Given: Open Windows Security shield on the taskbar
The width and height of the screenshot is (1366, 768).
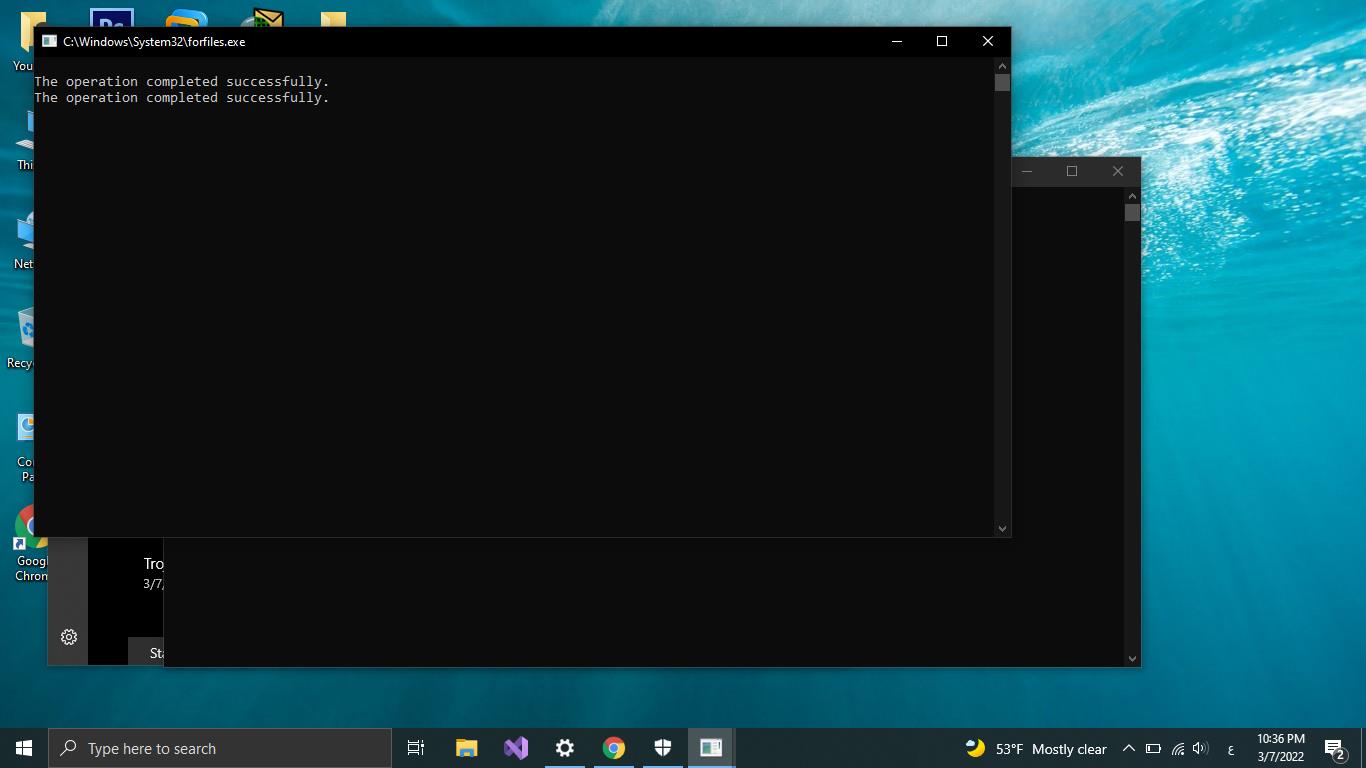Looking at the screenshot, I should pos(662,748).
